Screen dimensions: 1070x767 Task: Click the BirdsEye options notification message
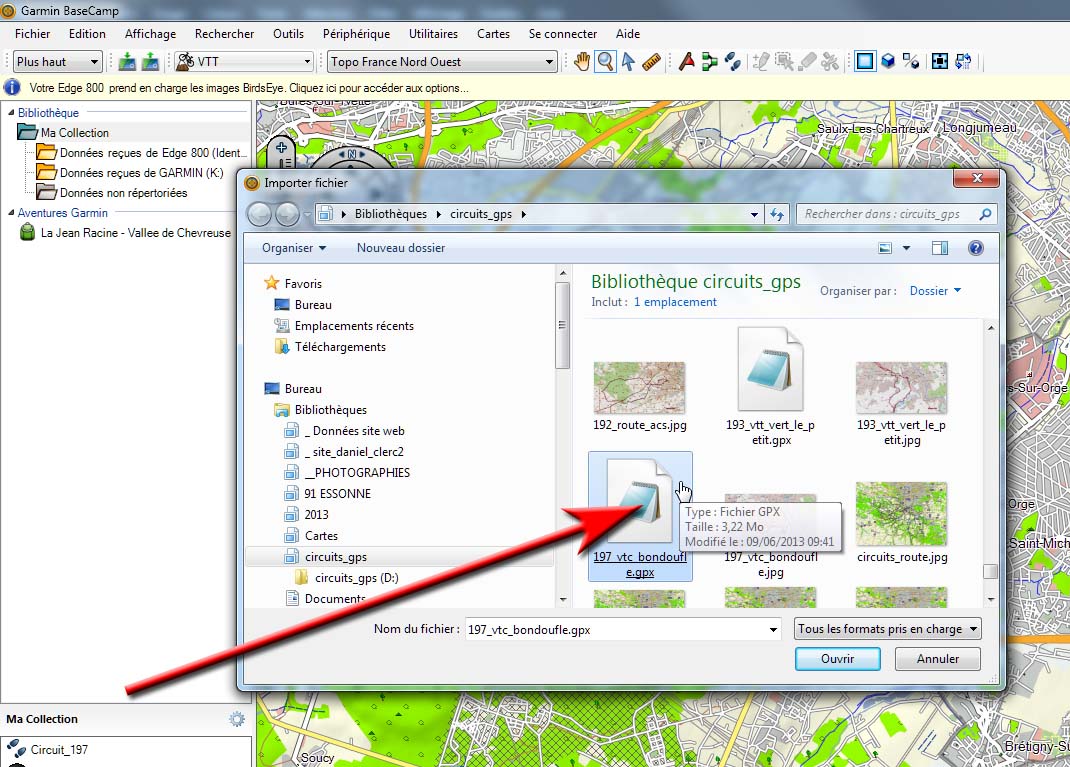(249, 88)
